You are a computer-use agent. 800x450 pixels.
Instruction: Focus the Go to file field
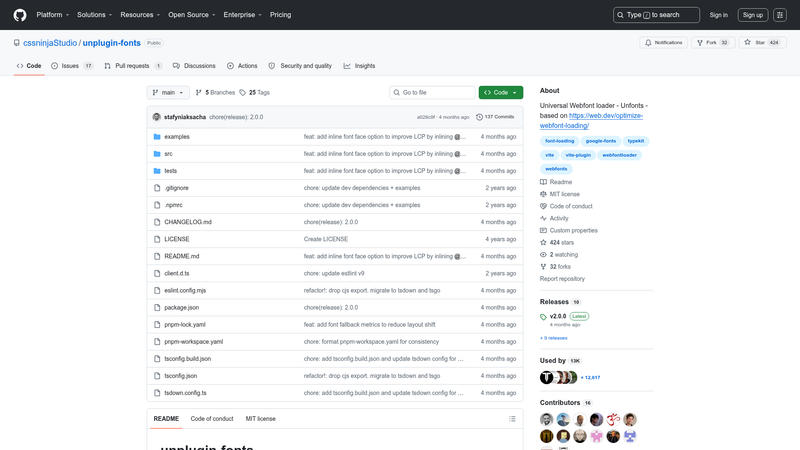tap(432, 92)
